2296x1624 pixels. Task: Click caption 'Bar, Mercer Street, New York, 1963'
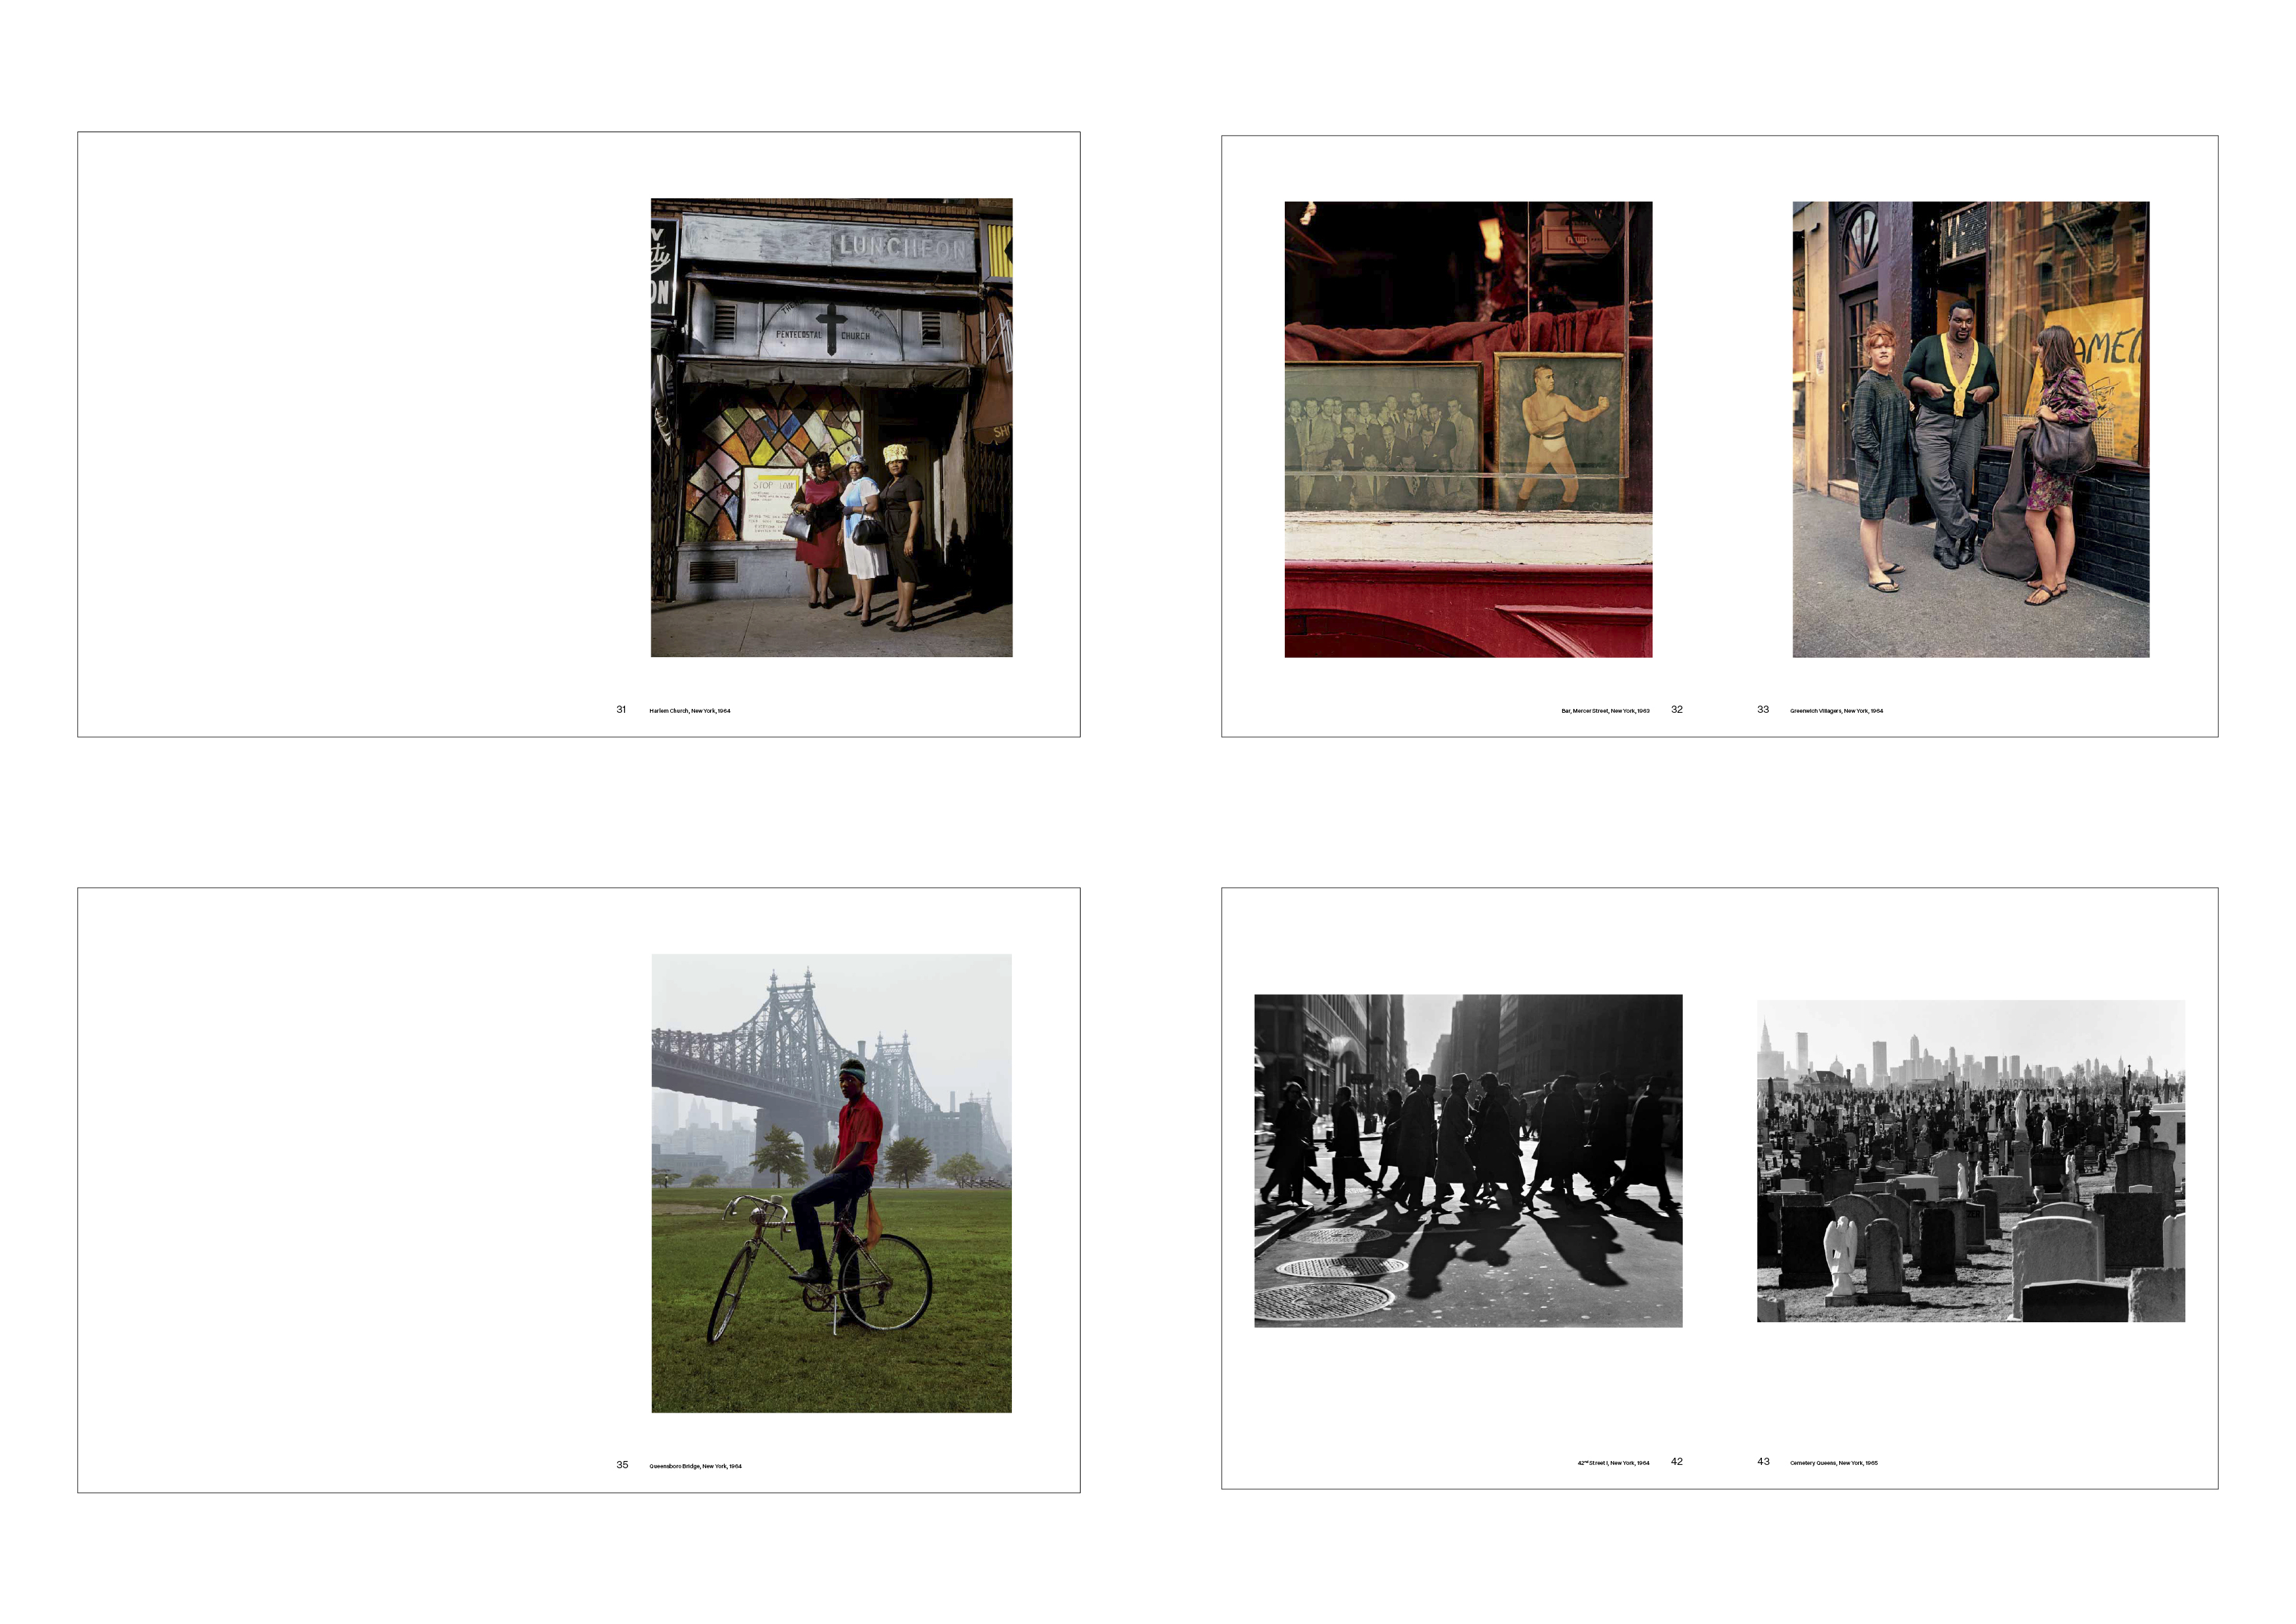[1605, 711]
